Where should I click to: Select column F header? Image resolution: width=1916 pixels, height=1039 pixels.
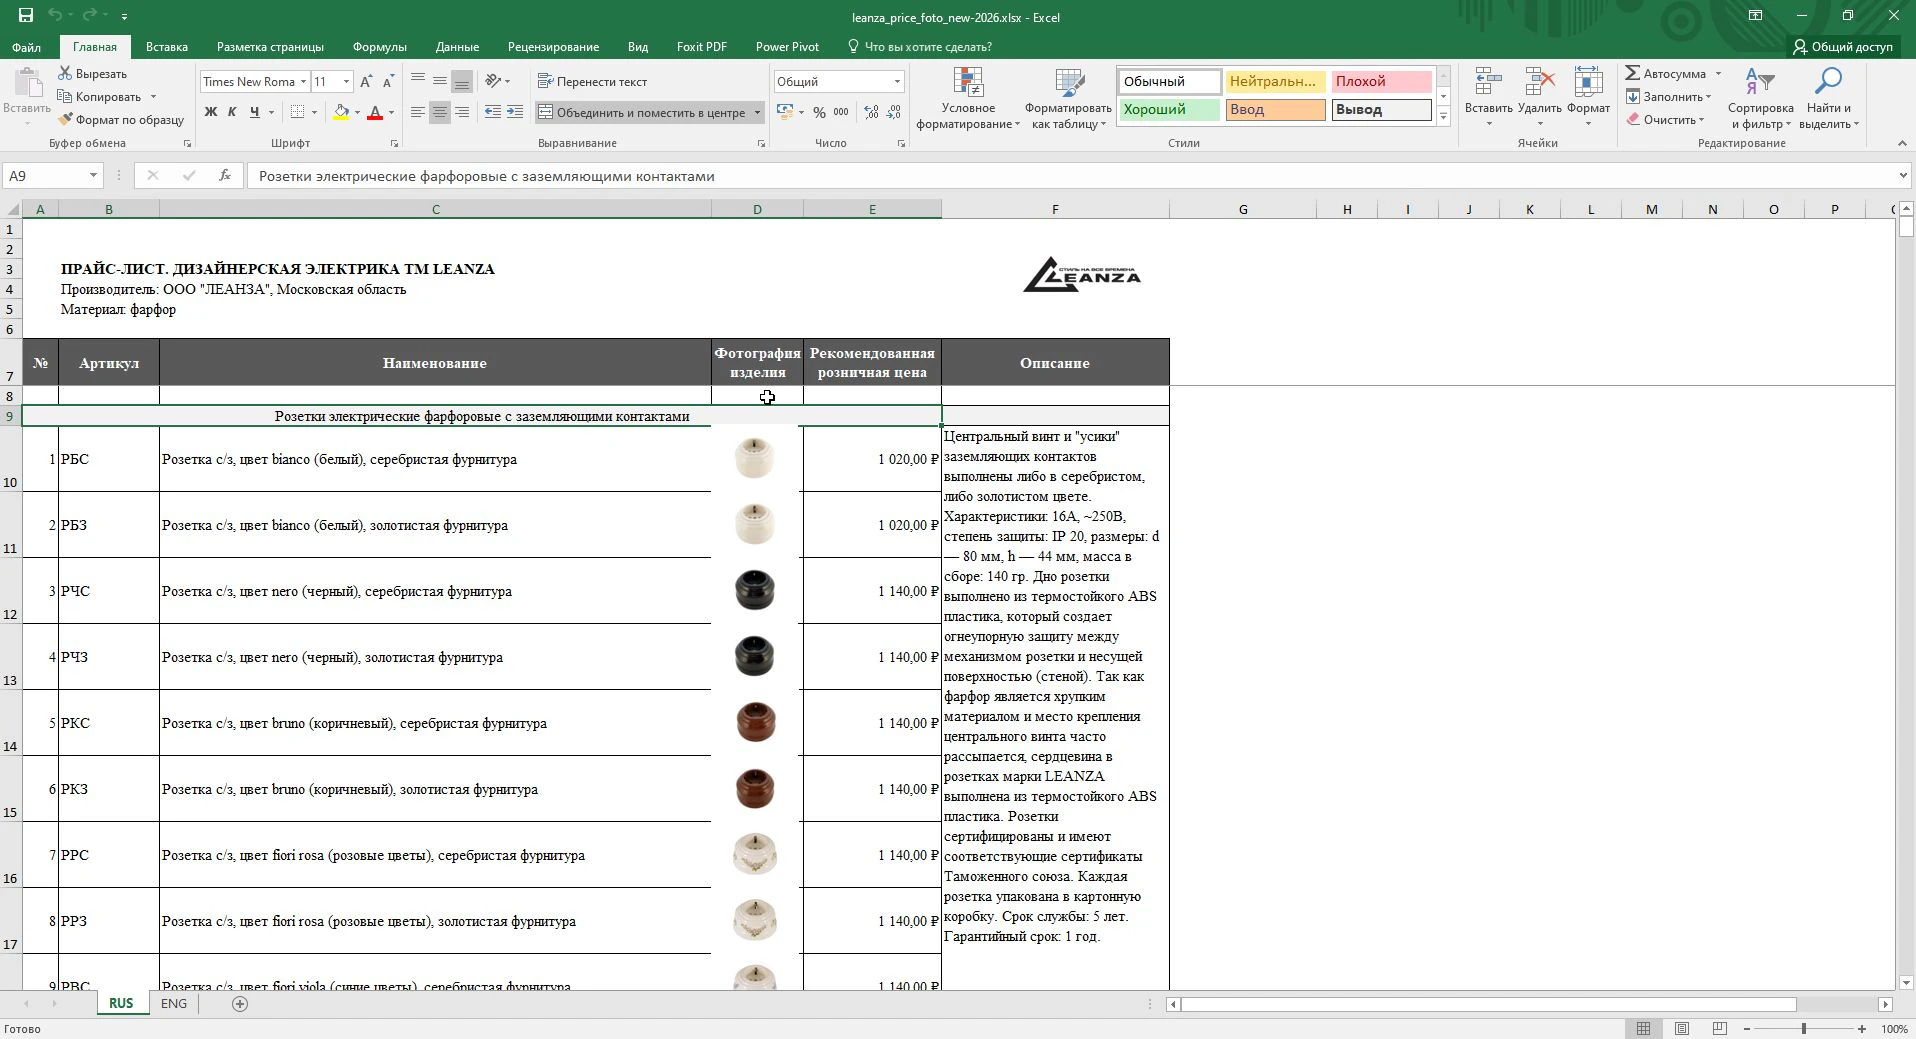point(1055,209)
